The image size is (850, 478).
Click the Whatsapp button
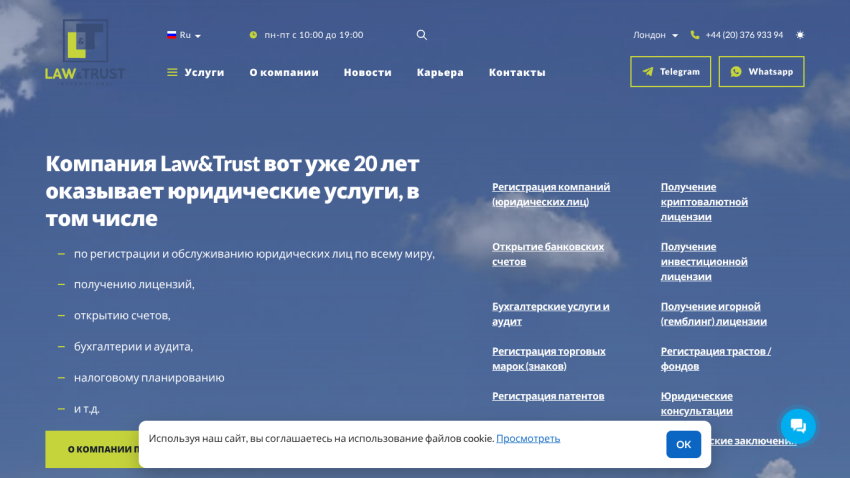(x=762, y=72)
